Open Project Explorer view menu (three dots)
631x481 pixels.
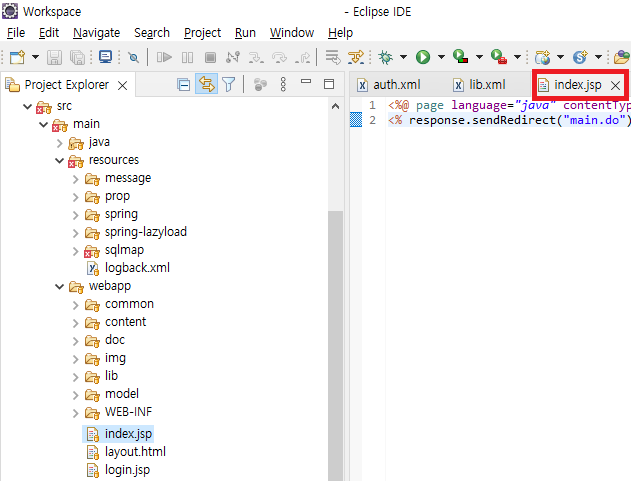[283, 85]
